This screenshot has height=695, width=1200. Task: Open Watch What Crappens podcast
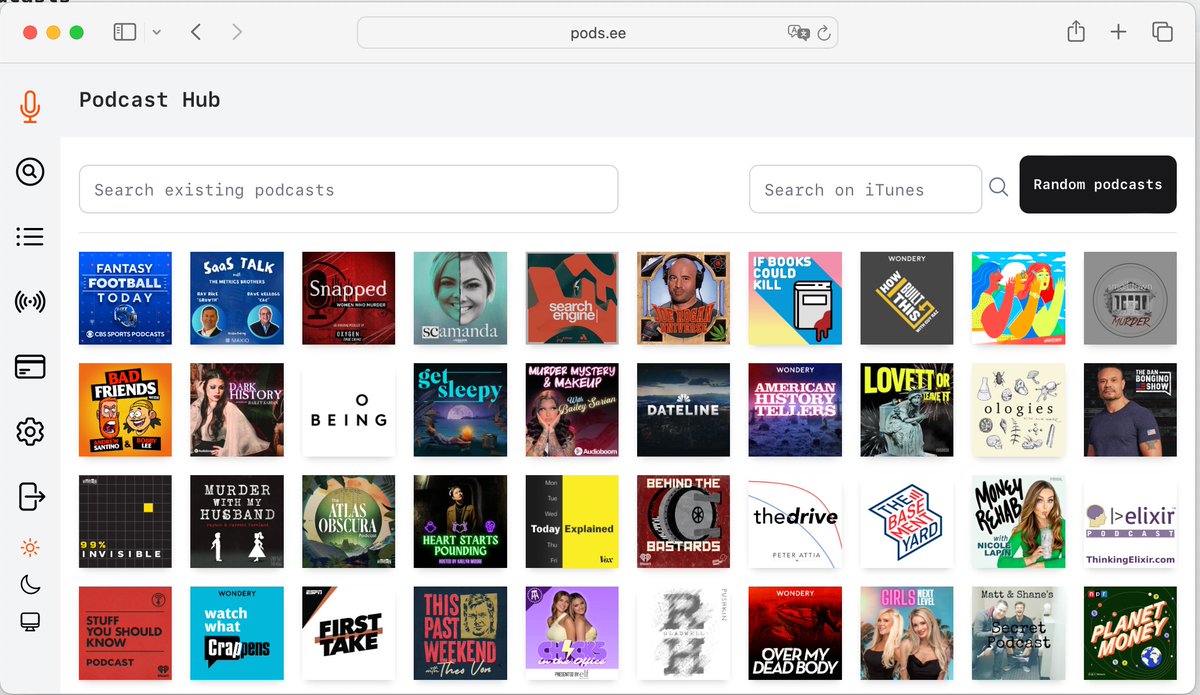(x=237, y=633)
